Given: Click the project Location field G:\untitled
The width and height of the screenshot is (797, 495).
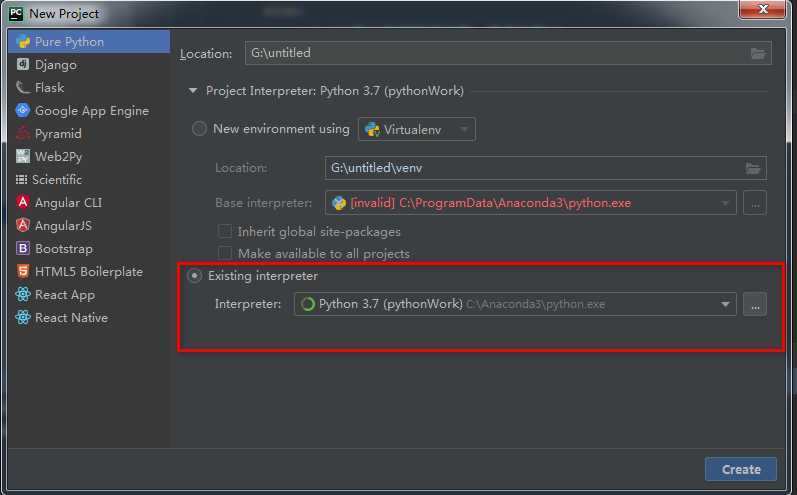Looking at the screenshot, I should [508, 53].
